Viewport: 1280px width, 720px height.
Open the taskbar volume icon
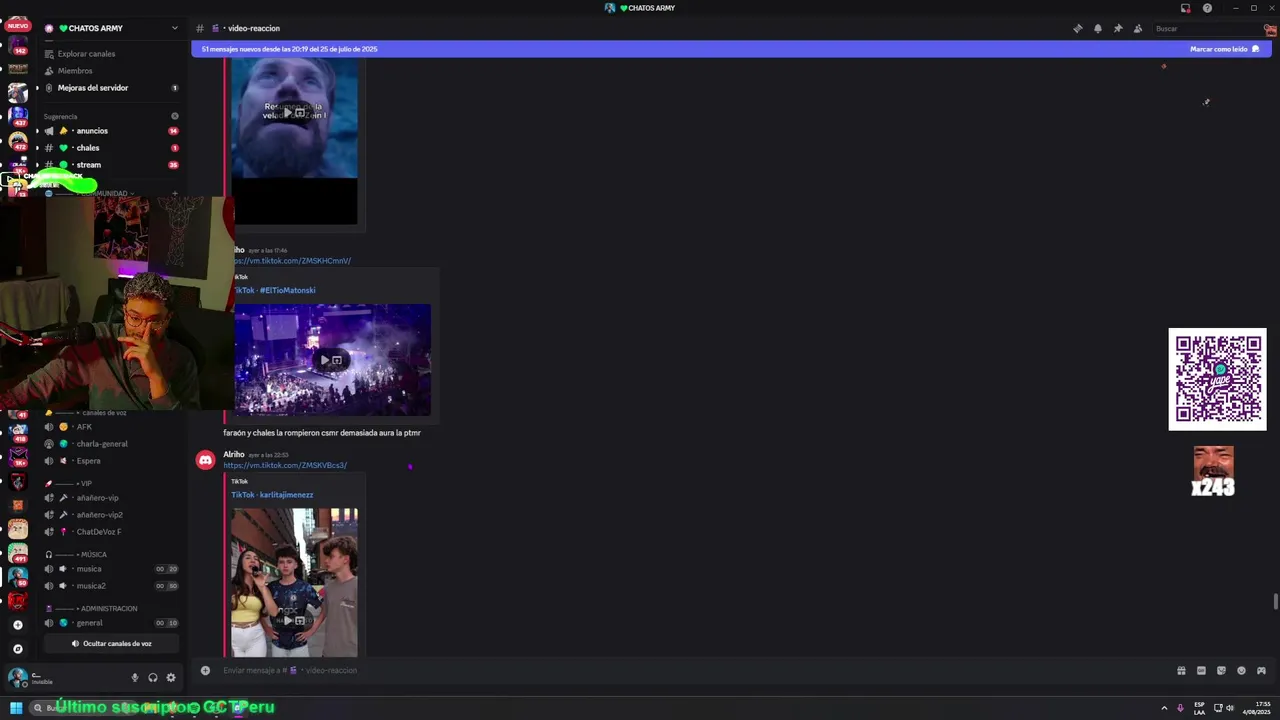pyautogui.click(x=1229, y=708)
